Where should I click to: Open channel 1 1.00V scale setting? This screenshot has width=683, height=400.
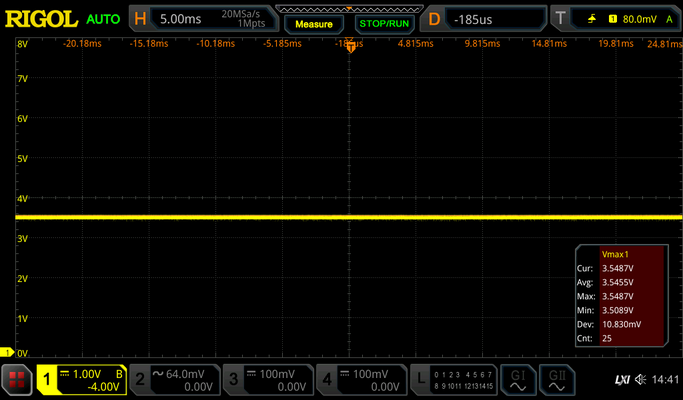coord(86,374)
